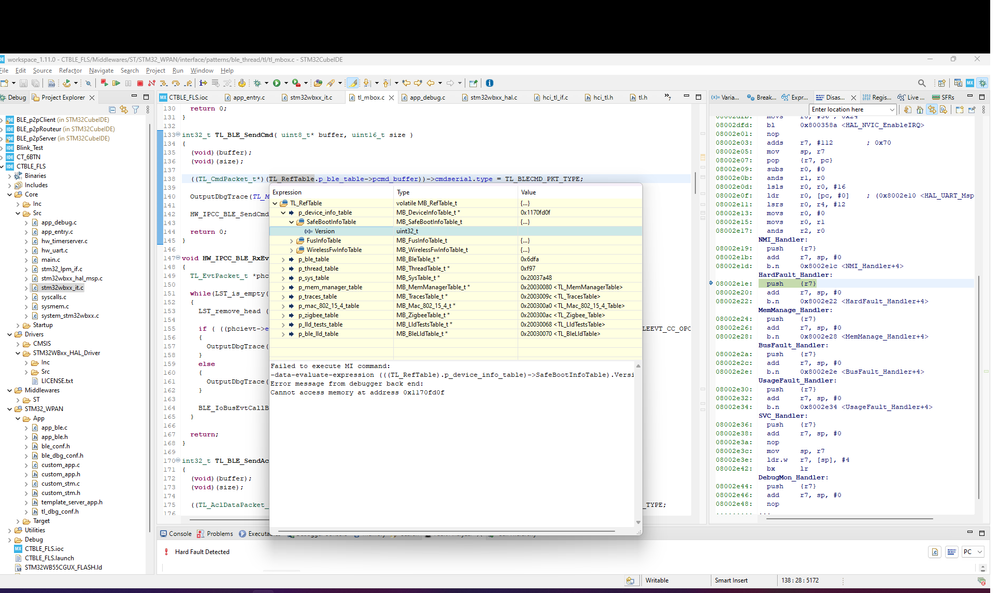
Task: Click the blue Information center icon
Action: [x=489, y=83]
